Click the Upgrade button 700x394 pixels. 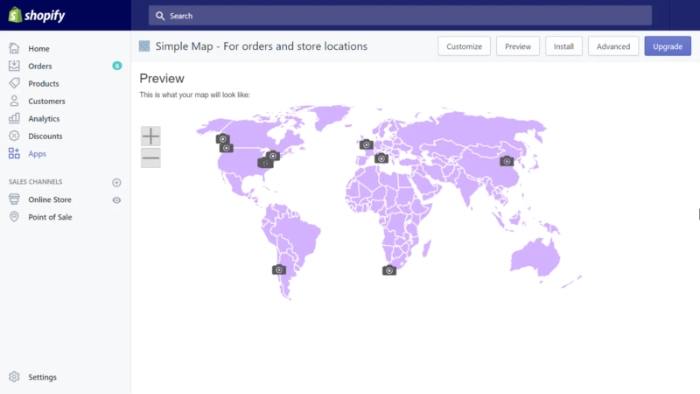click(667, 46)
